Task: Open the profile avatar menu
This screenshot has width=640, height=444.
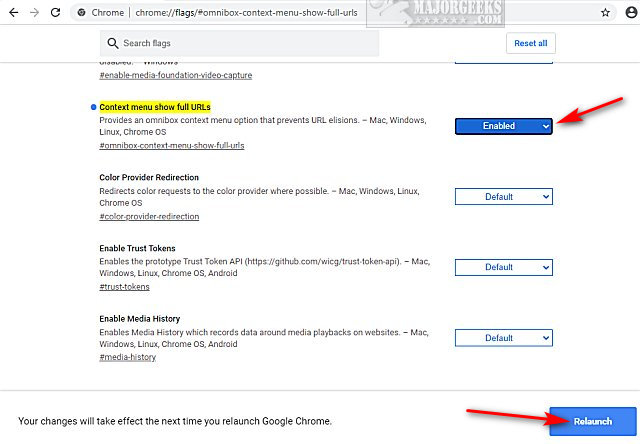Action: (x=631, y=13)
